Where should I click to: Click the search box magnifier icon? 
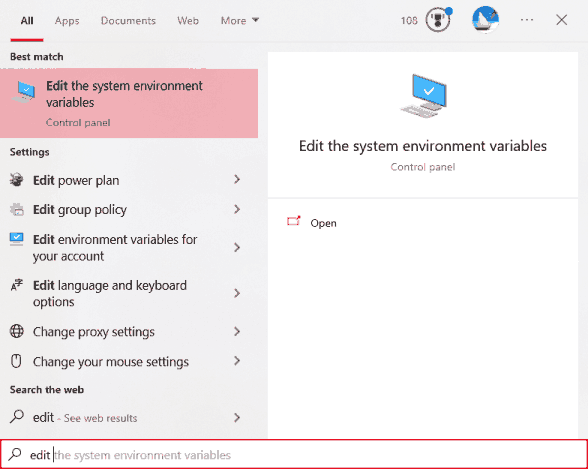coord(15,454)
